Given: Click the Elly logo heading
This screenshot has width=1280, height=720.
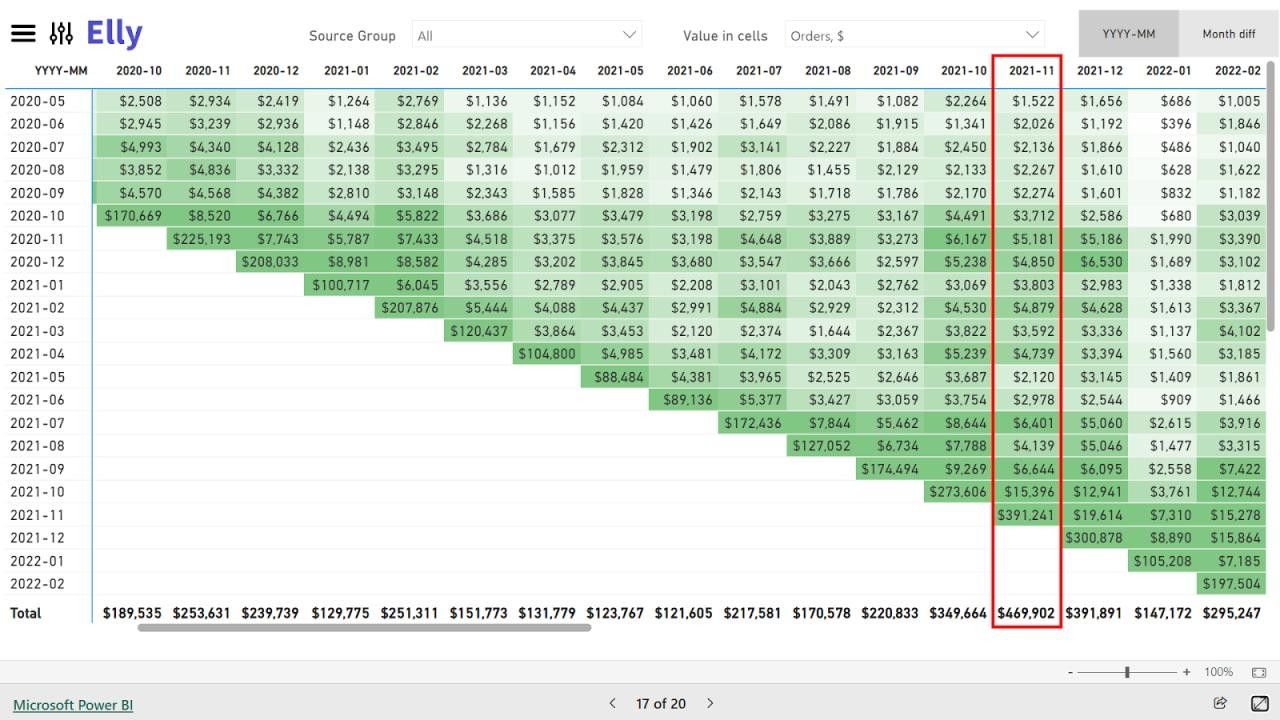Looking at the screenshot, I should coord(113,31).
